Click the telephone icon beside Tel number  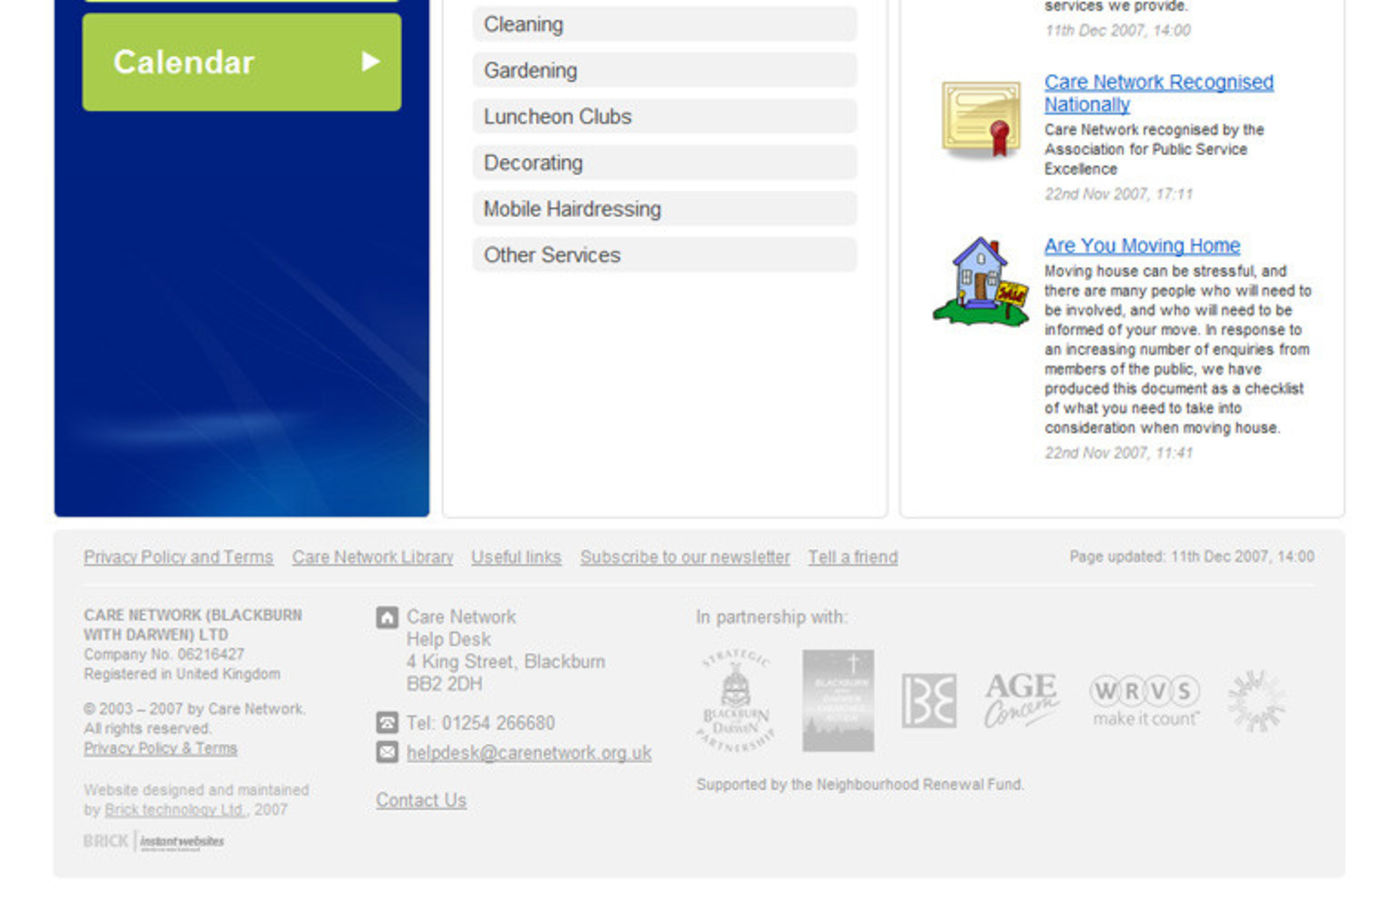tap(387, 722)
